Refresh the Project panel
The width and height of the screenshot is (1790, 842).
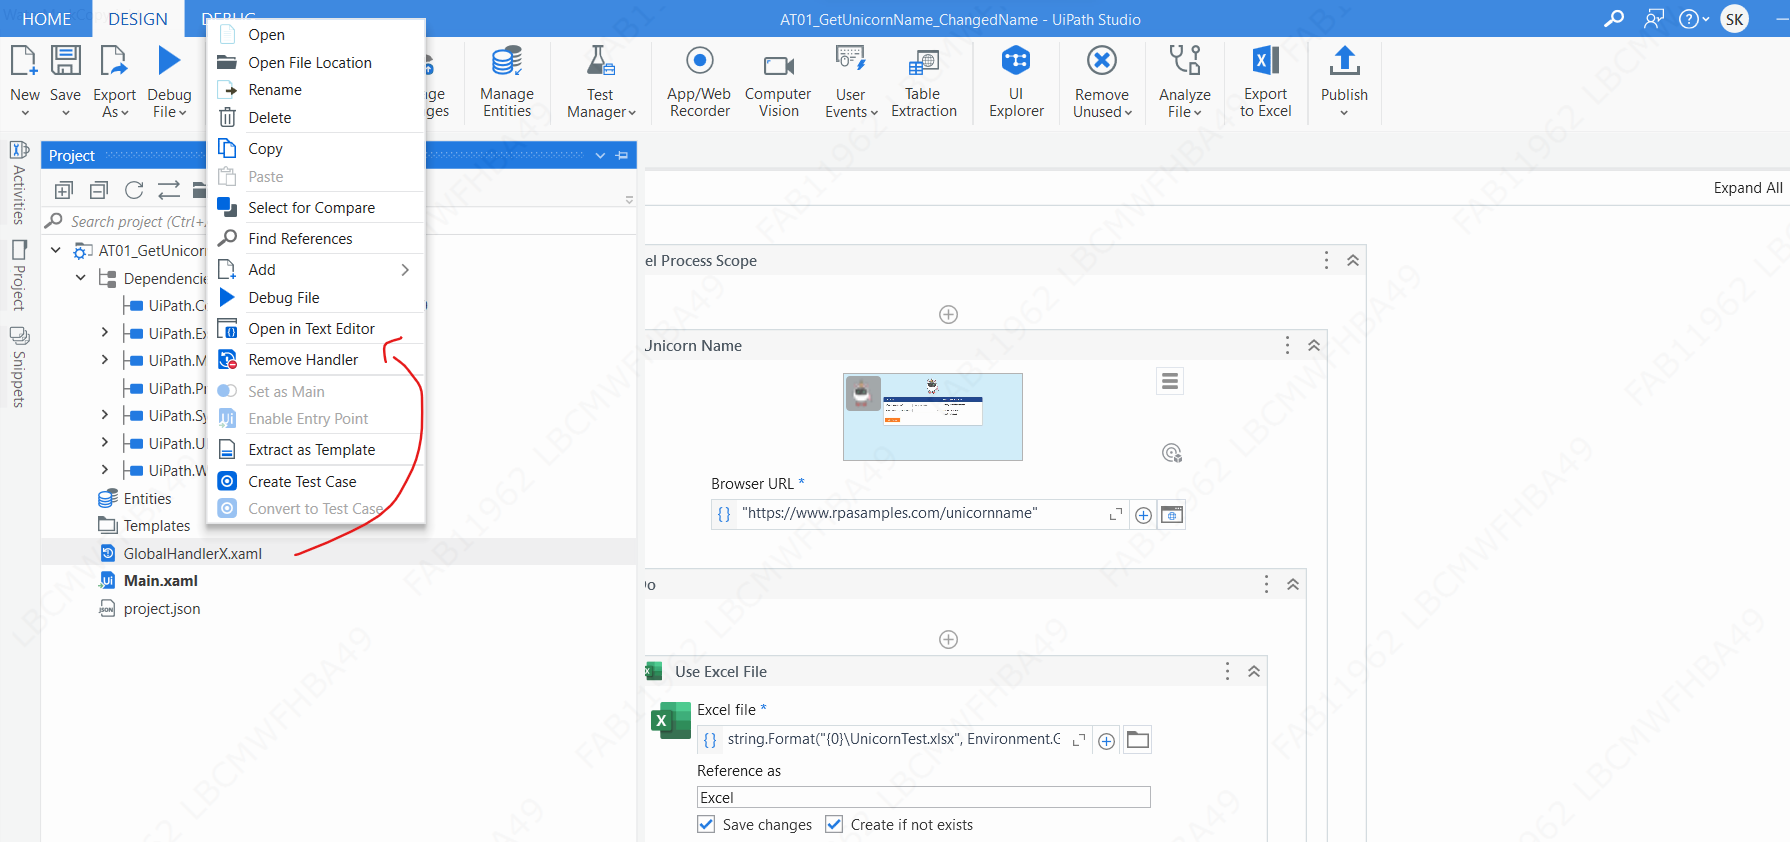coord(134,190)
